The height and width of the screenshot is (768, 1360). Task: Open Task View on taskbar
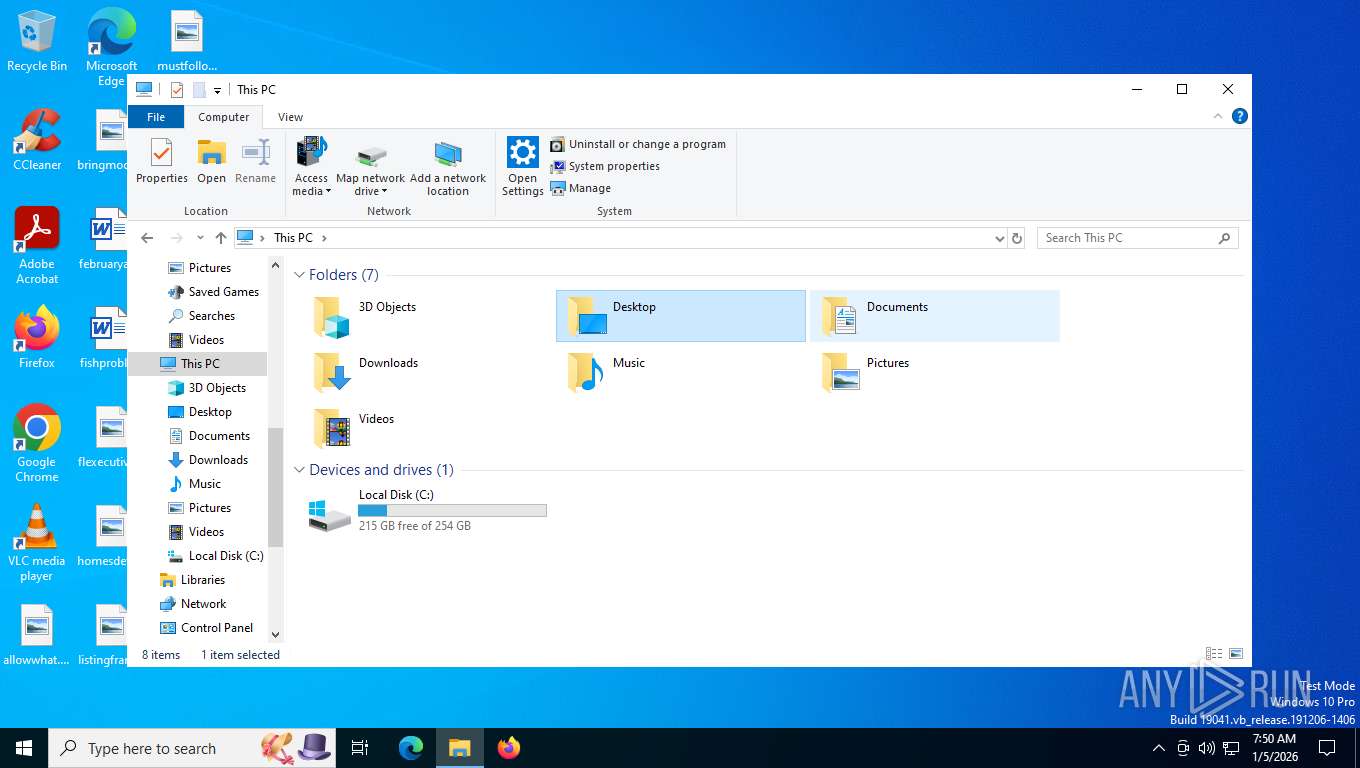tap(360, 748)
